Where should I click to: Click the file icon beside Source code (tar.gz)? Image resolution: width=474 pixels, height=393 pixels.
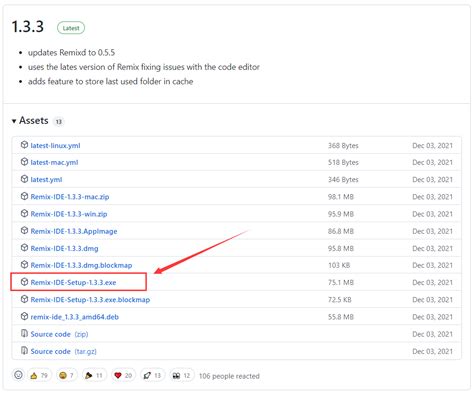24,351
